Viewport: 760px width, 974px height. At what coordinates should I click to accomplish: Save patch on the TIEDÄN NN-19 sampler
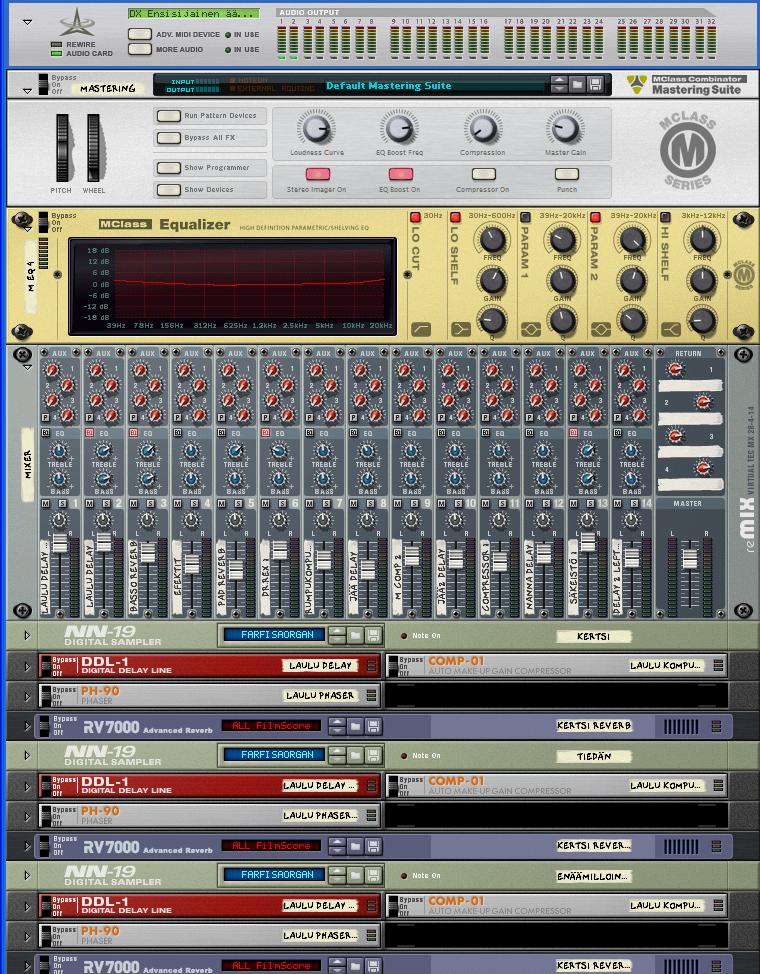click(x=373, y=755)
